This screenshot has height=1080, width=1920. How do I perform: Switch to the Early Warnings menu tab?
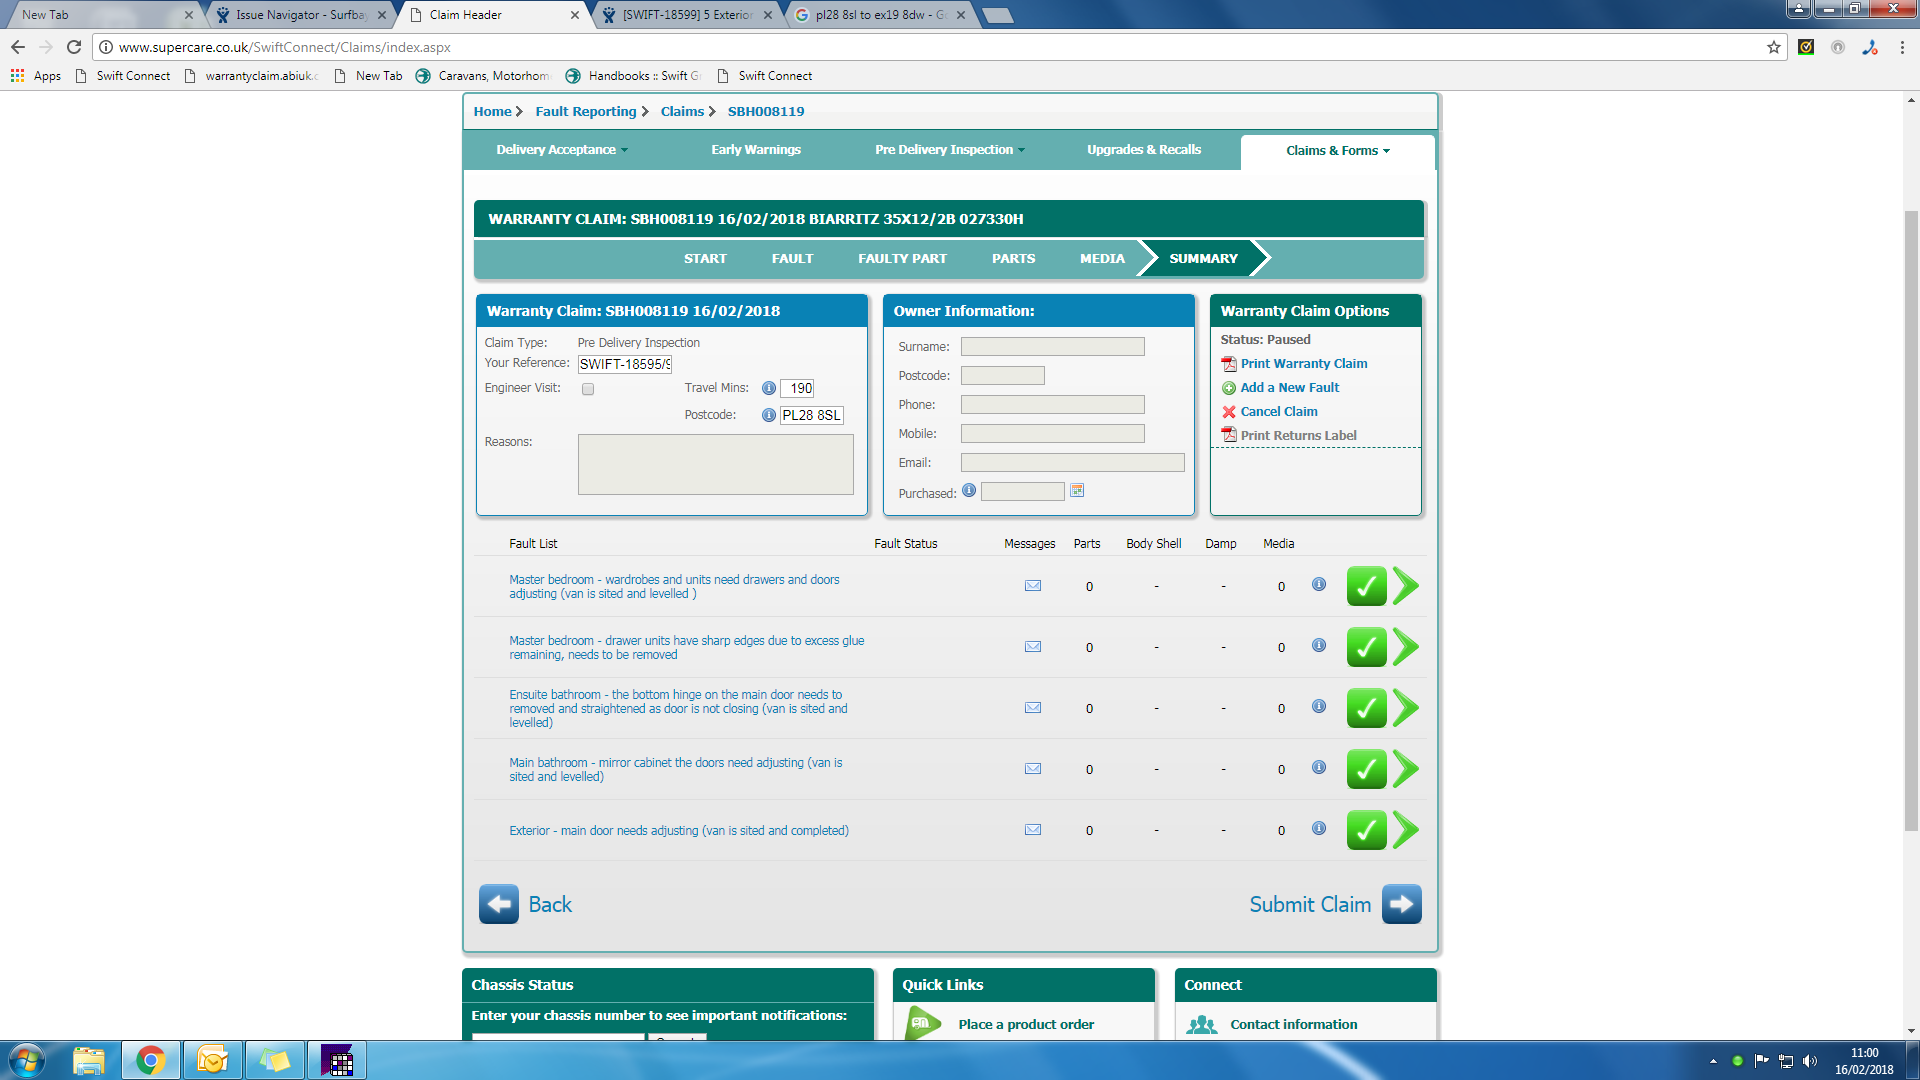(756, 150)
